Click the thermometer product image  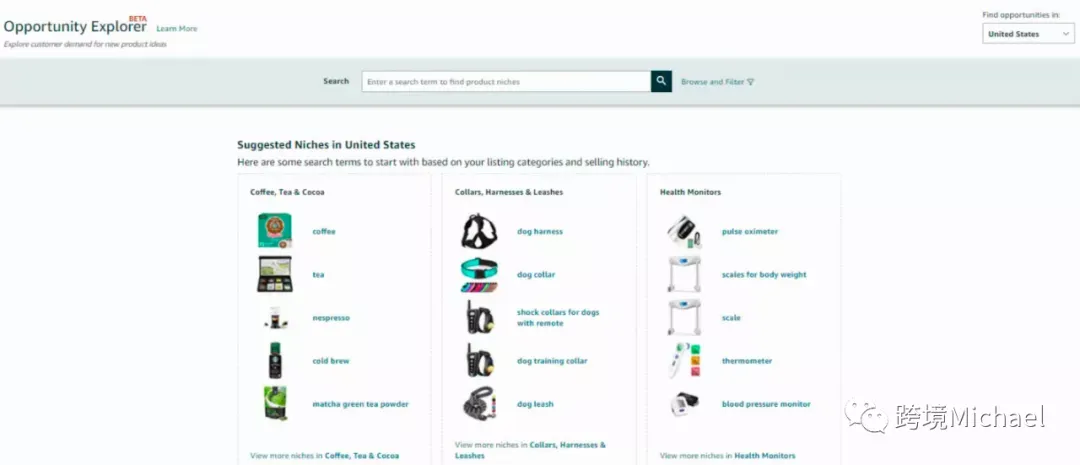click(x=684, y=360)
